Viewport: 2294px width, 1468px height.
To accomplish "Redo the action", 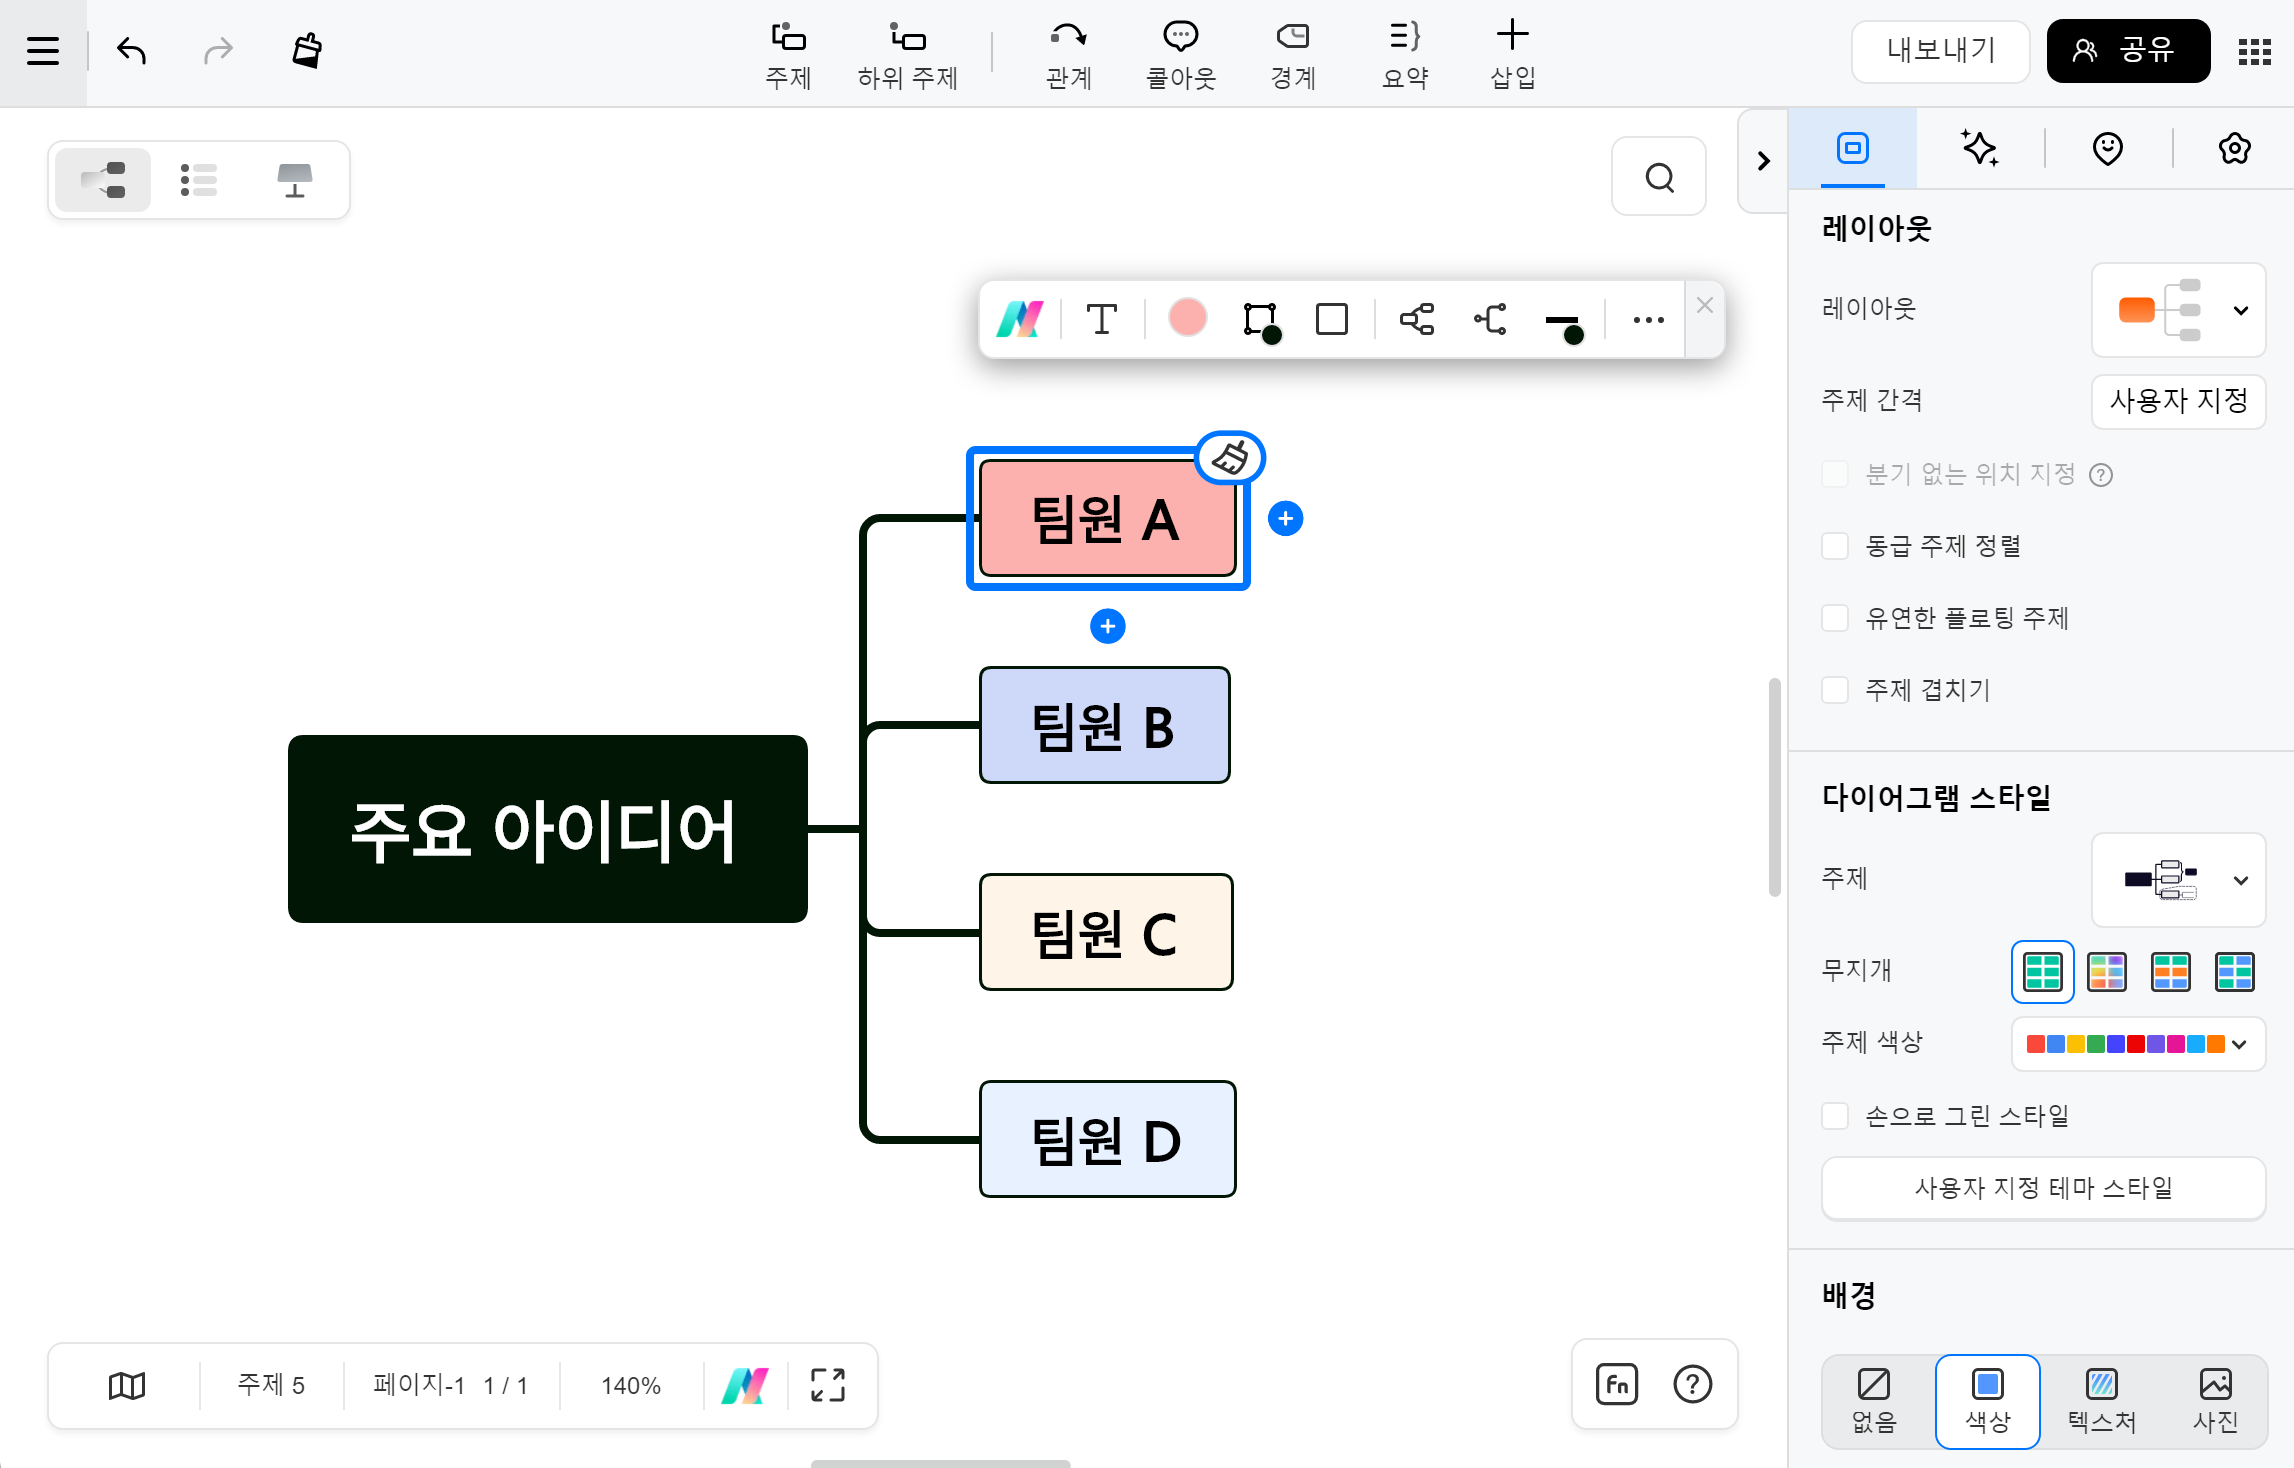I will click(x=218, y=50).
